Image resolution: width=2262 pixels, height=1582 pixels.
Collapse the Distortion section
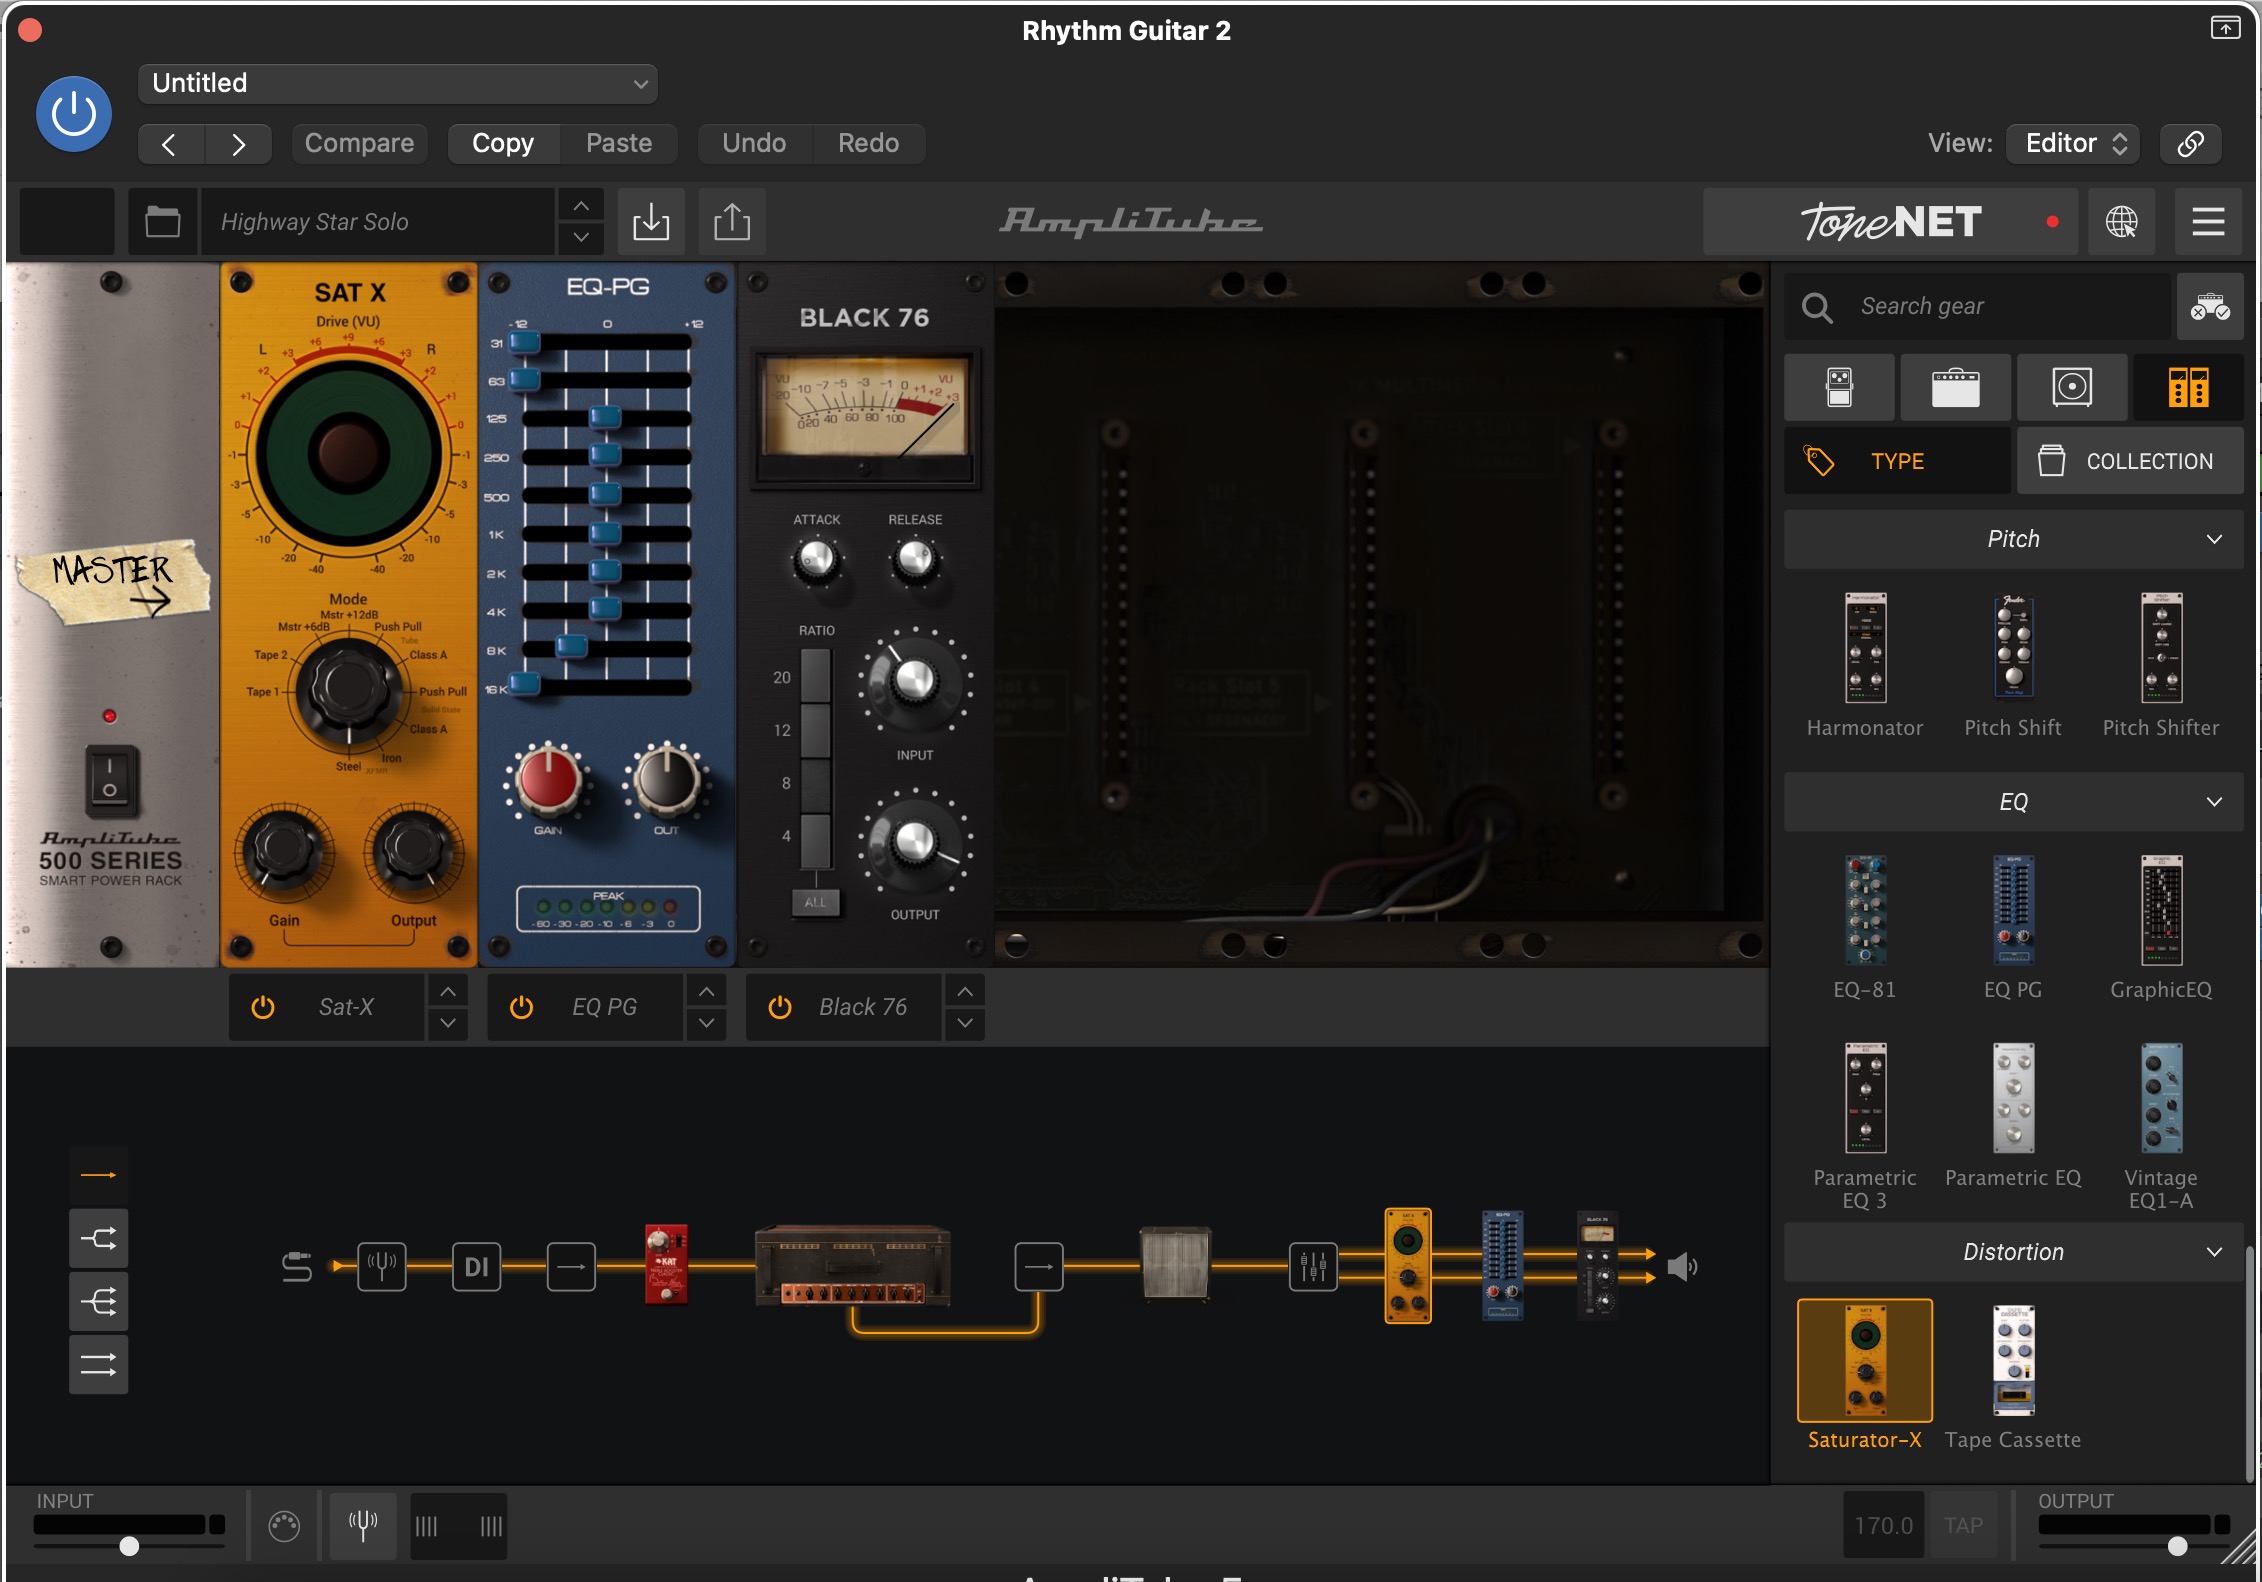[2013, 1252]
